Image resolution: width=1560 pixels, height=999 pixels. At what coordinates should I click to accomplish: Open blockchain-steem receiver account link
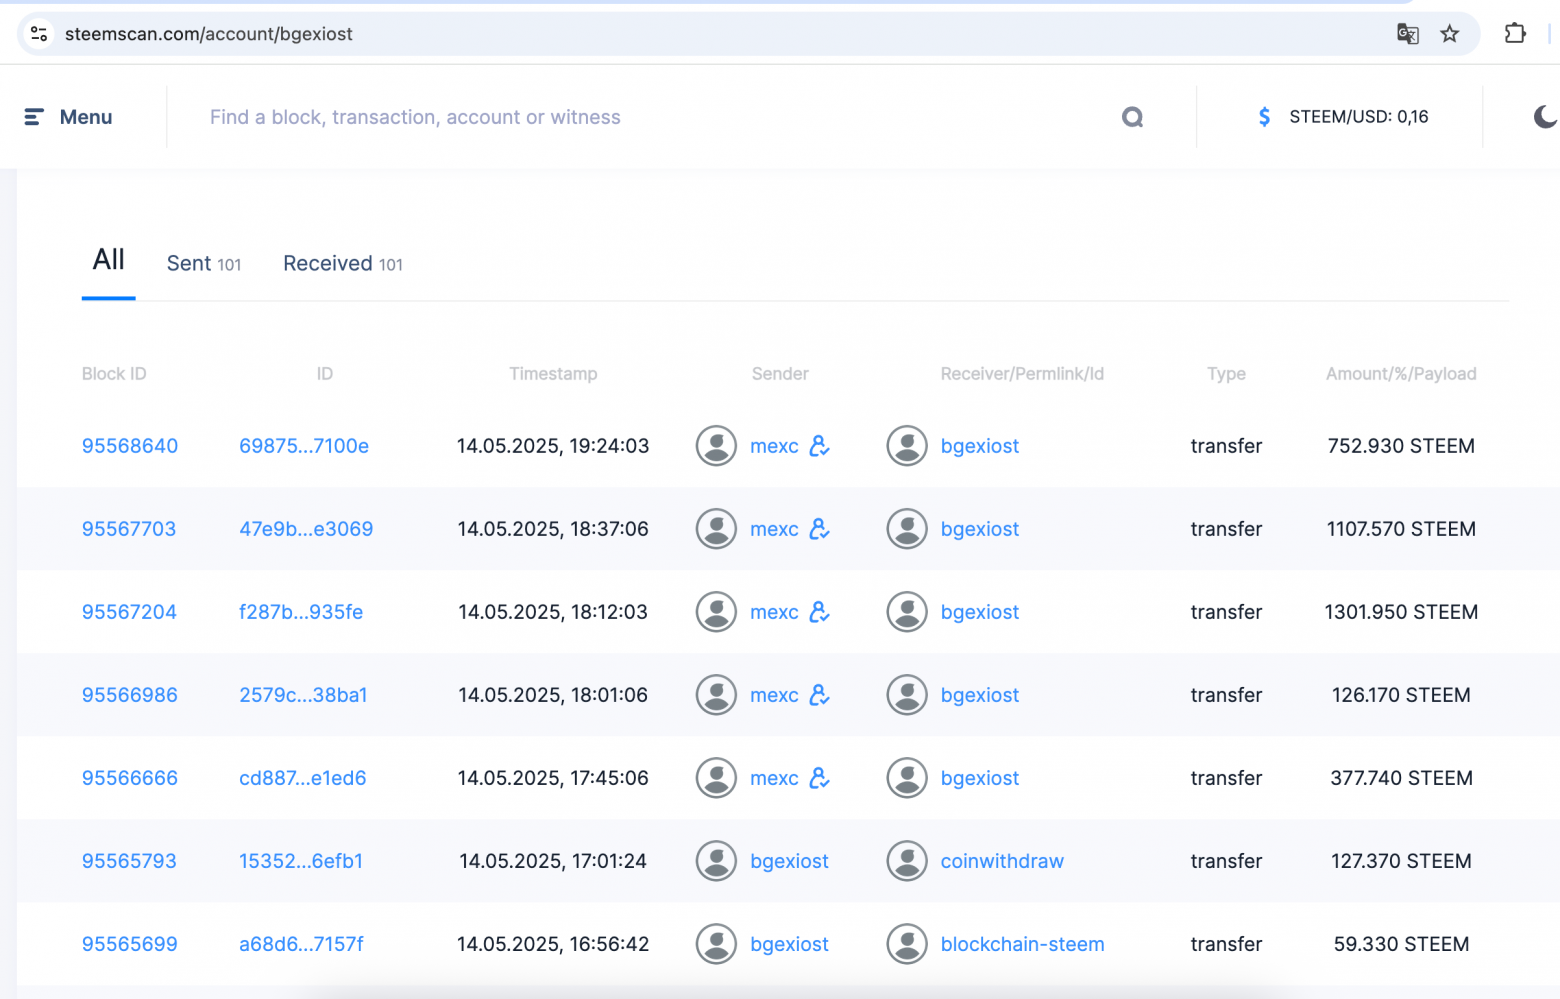coord(1022,944)
